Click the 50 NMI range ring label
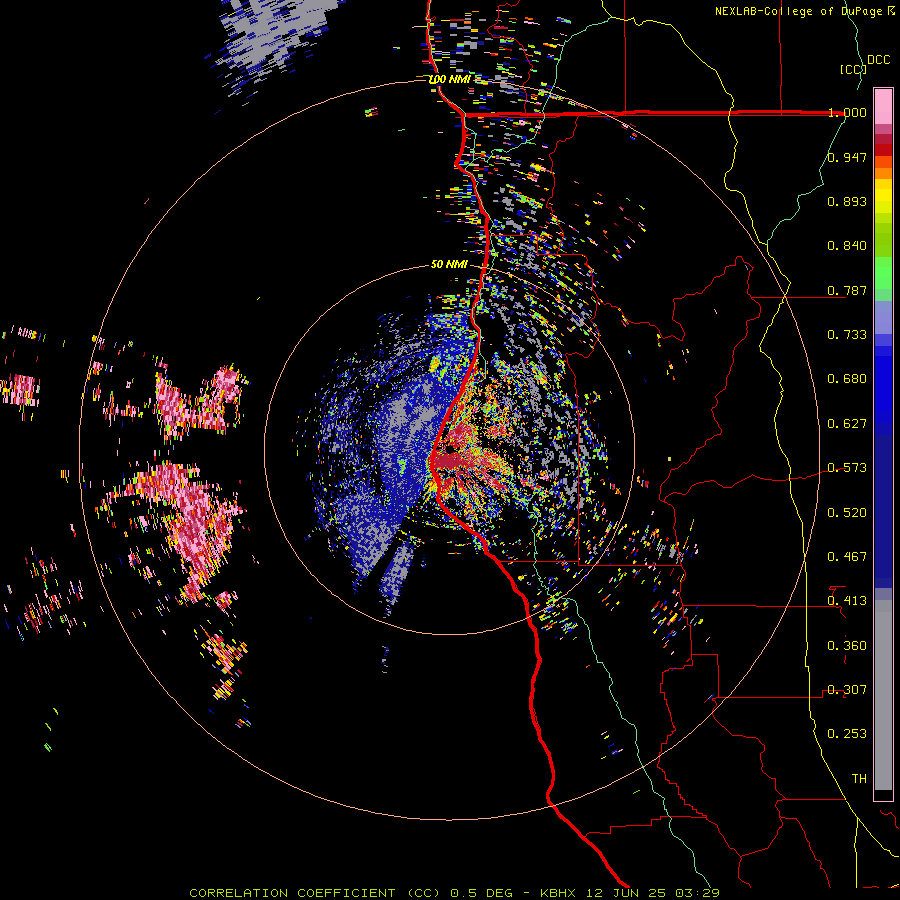This screenshot has width=900, height=900. (449, 265)
